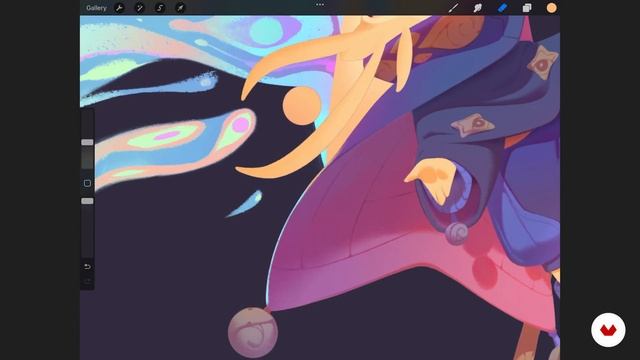640x360 pixels.
Task: Open the orange active color swatch
Action: coord(551,8)
